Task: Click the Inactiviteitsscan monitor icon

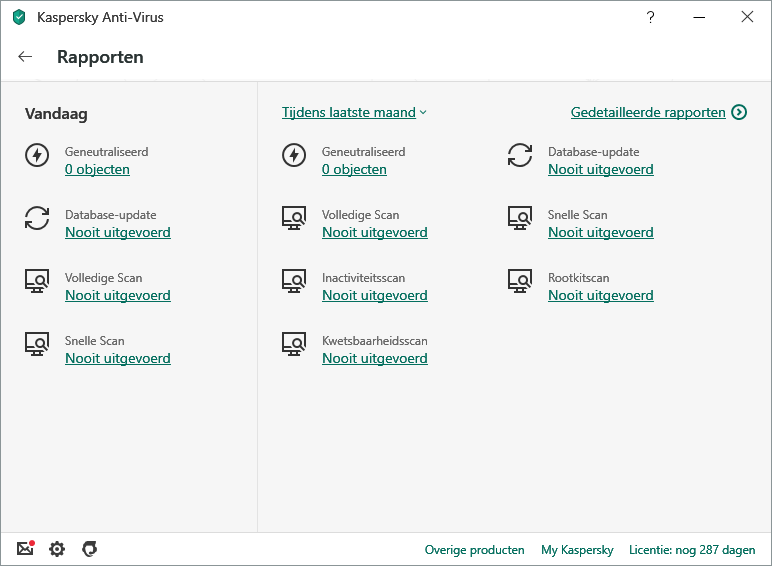Action: click(294, 281)
